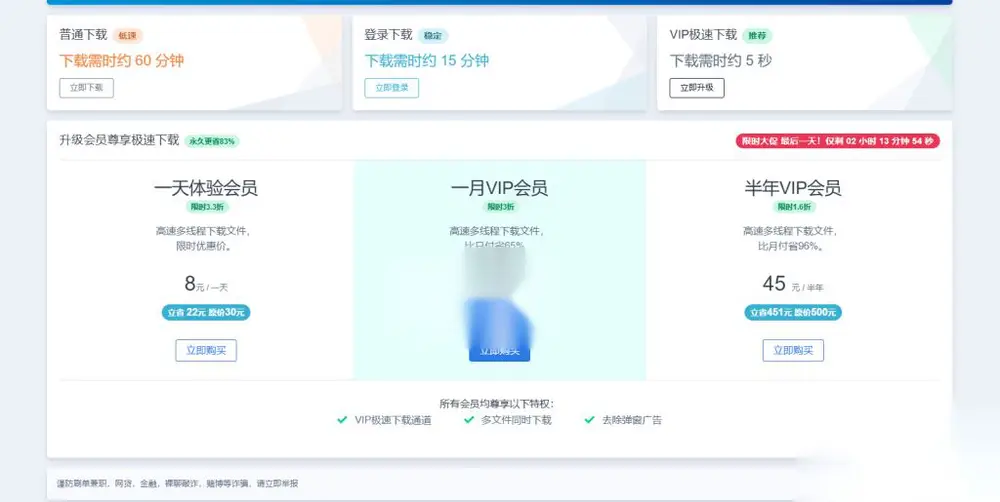Click the red 限时大促 countdown banner
Screen dimensions: 1000x502
pos(837,141)
